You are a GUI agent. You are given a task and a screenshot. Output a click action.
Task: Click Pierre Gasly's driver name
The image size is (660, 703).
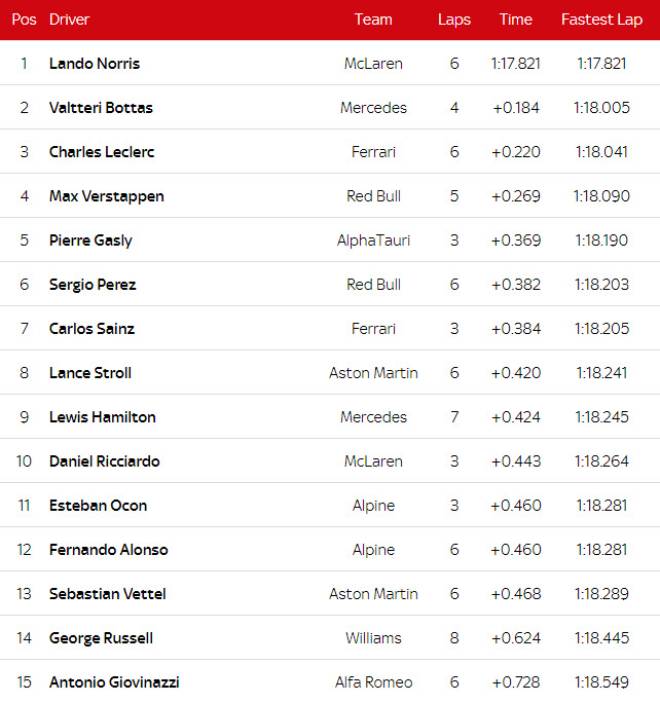pyautogui.click(x=90, y=240)
